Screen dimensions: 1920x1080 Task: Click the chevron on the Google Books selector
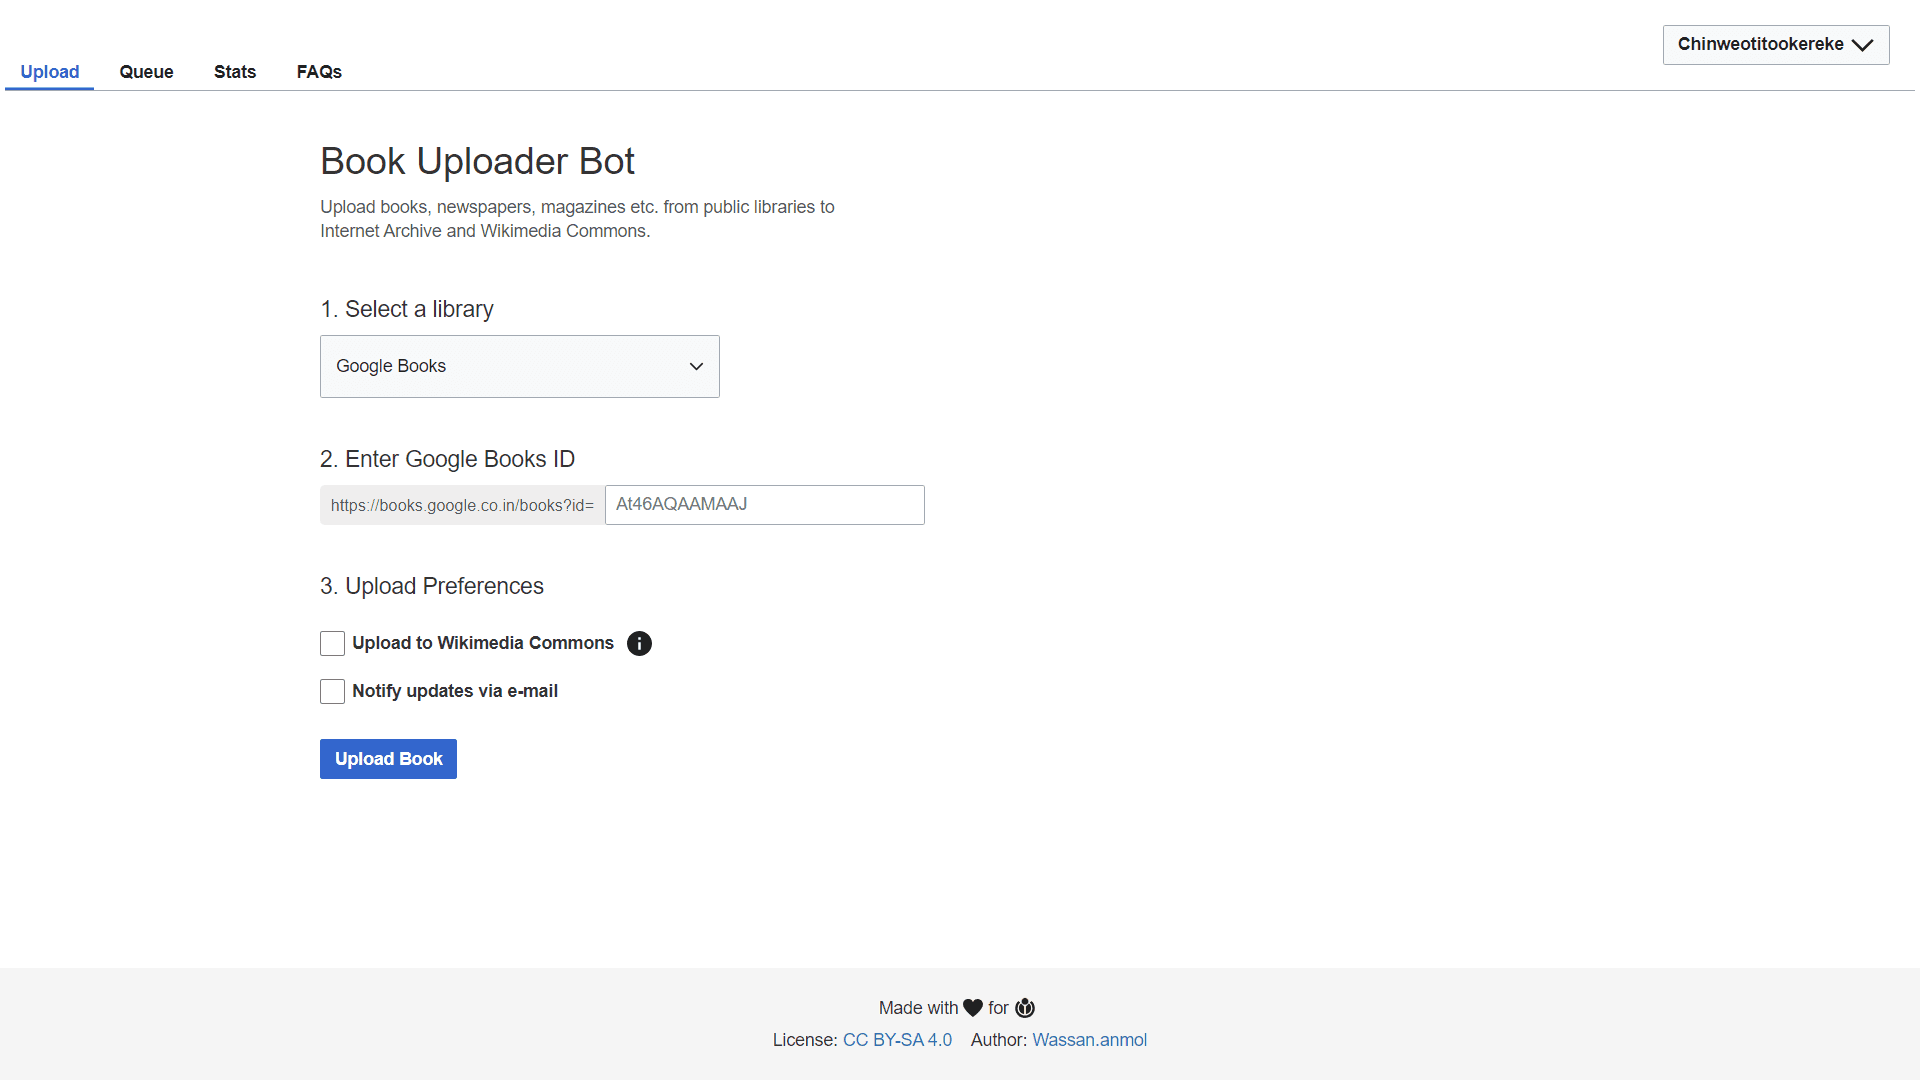pos(696,366)
